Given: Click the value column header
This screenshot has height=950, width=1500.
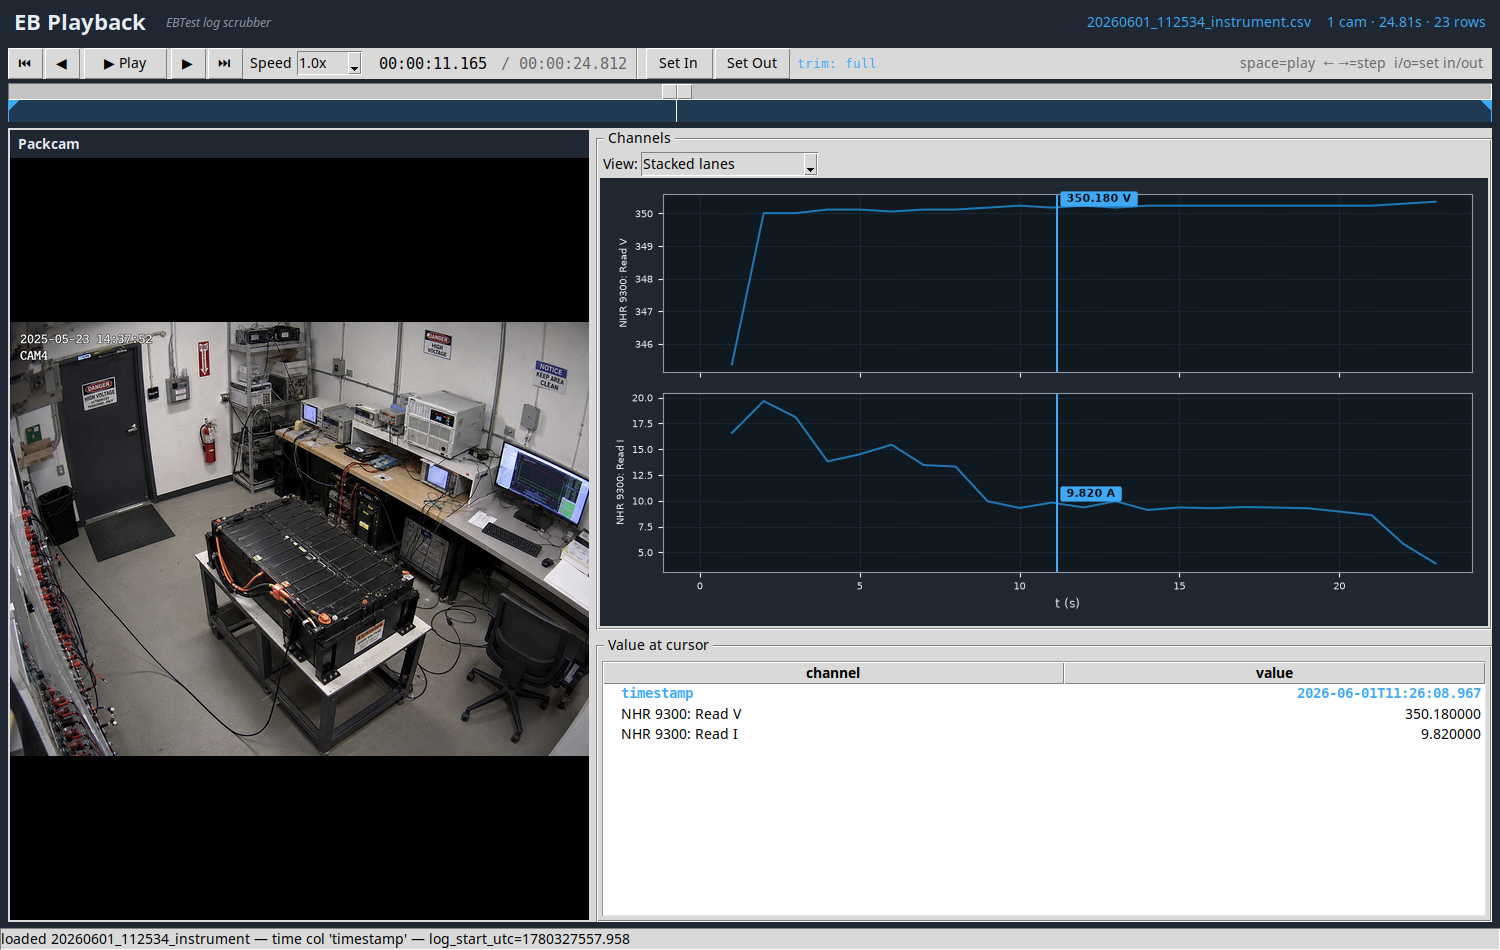Looking at the screenshot, I should click(x=1274, y=673).
